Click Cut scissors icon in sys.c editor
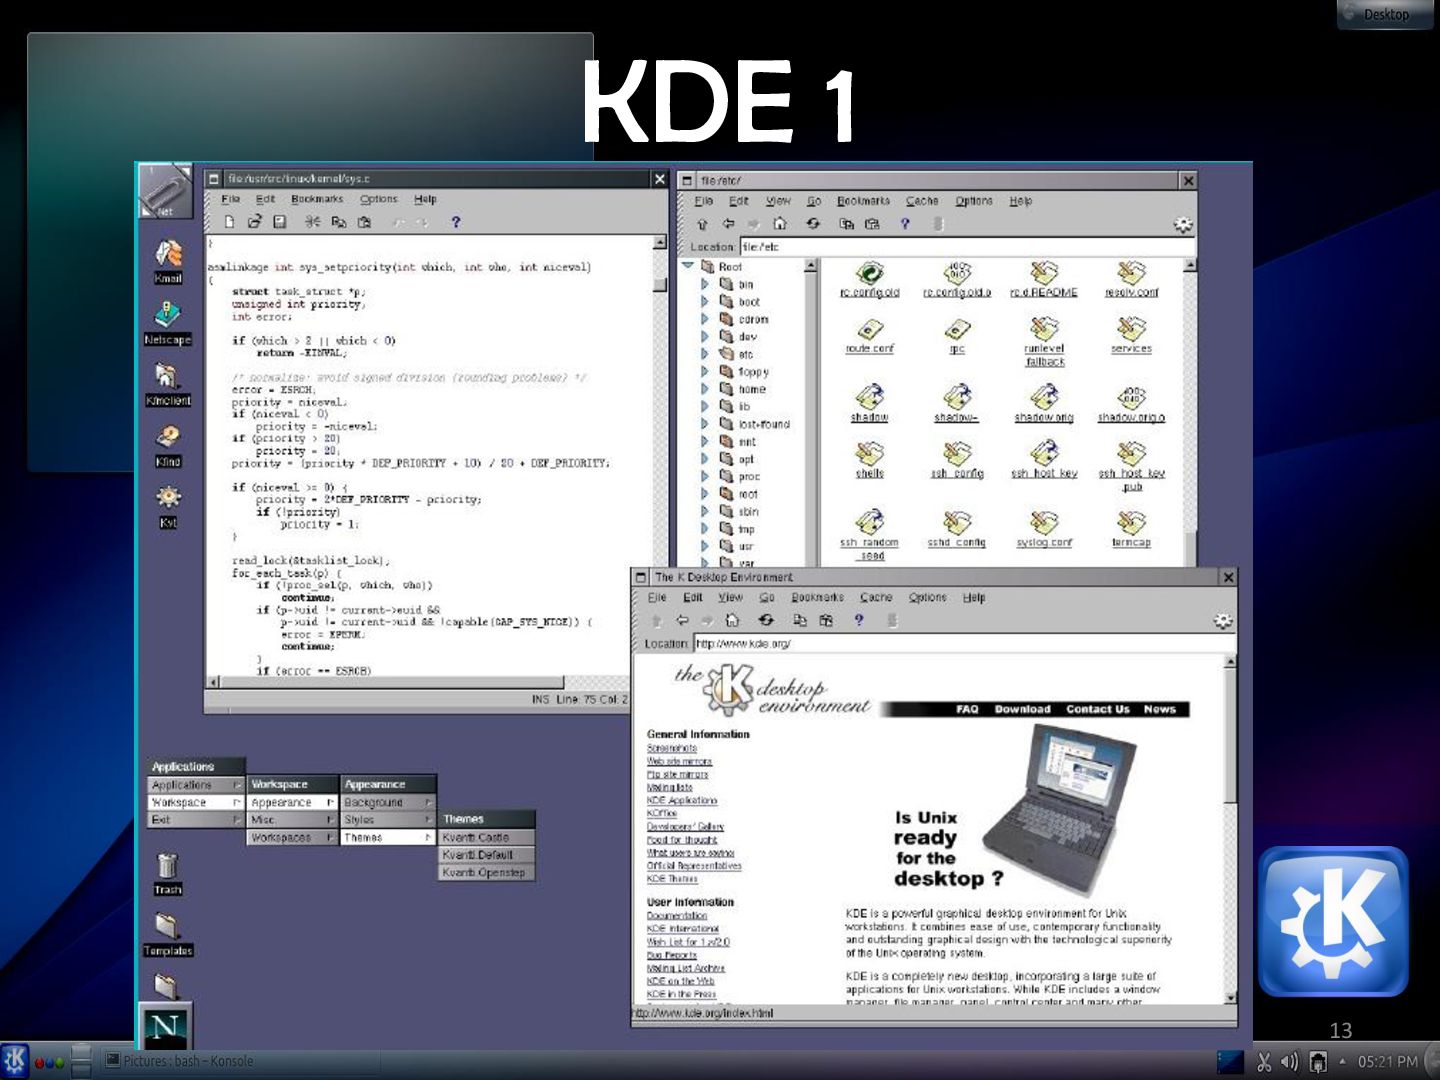 [313, 222]
